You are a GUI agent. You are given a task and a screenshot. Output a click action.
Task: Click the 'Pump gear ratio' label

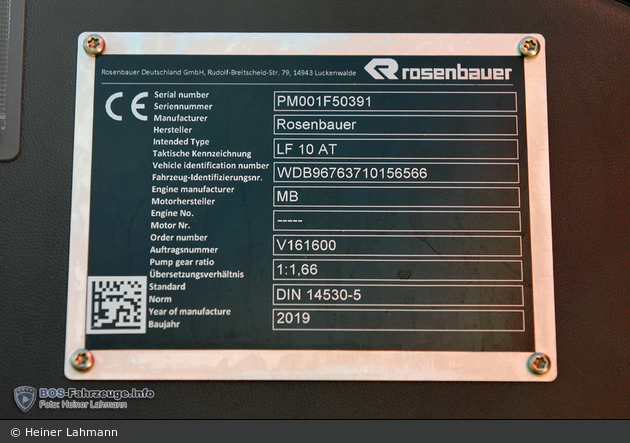(x=182, y=262)
